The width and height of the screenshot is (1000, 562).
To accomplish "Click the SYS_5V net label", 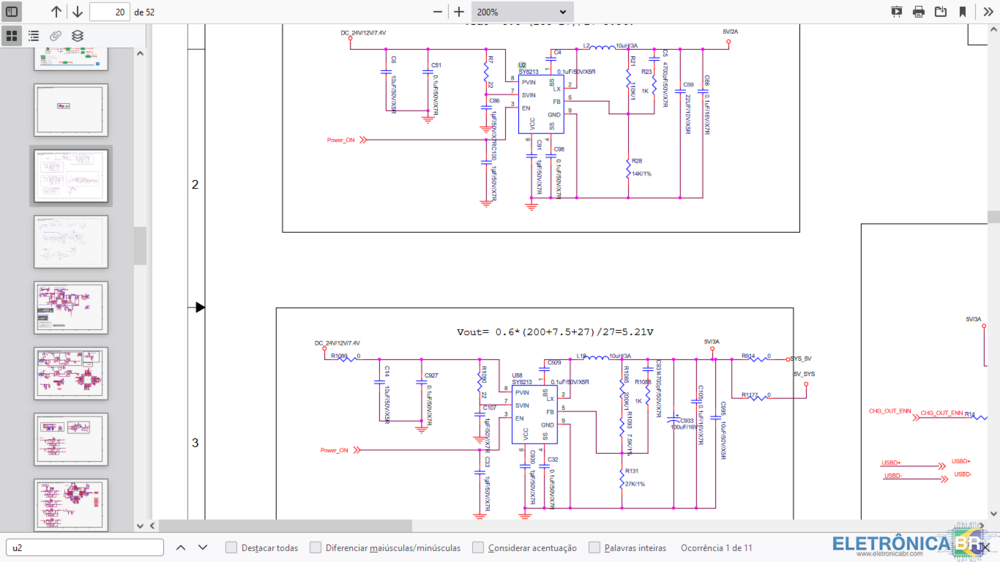I will tap(801, 359).
